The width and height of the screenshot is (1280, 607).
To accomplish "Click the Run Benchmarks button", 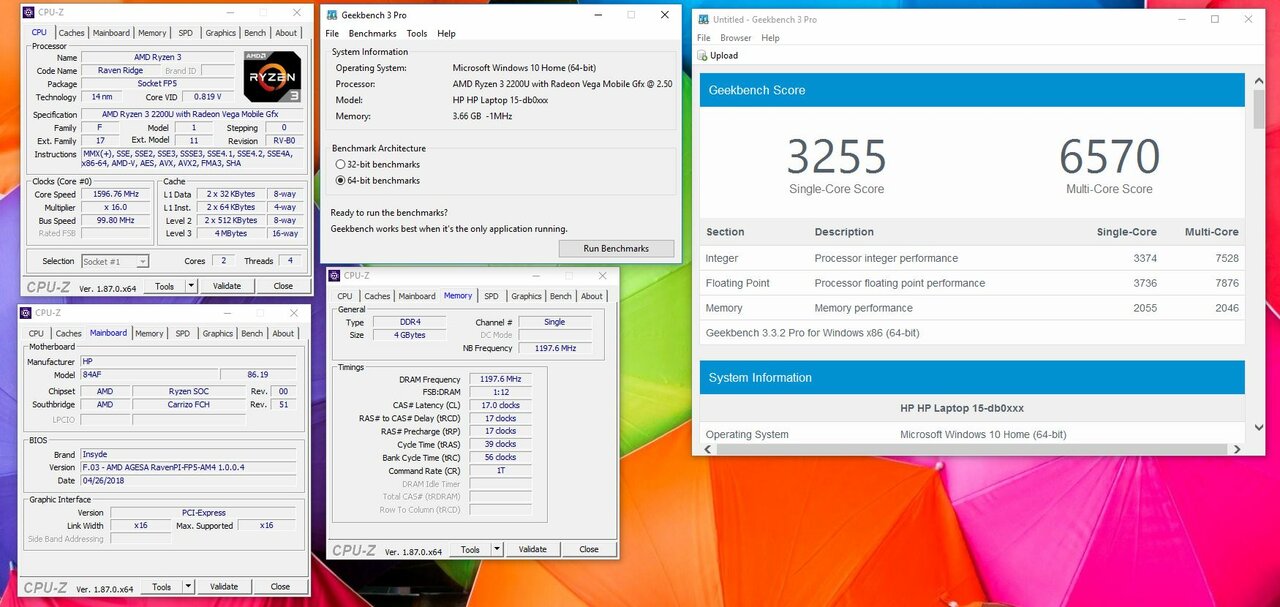I will pyautogui.click(x=616, y=248).
